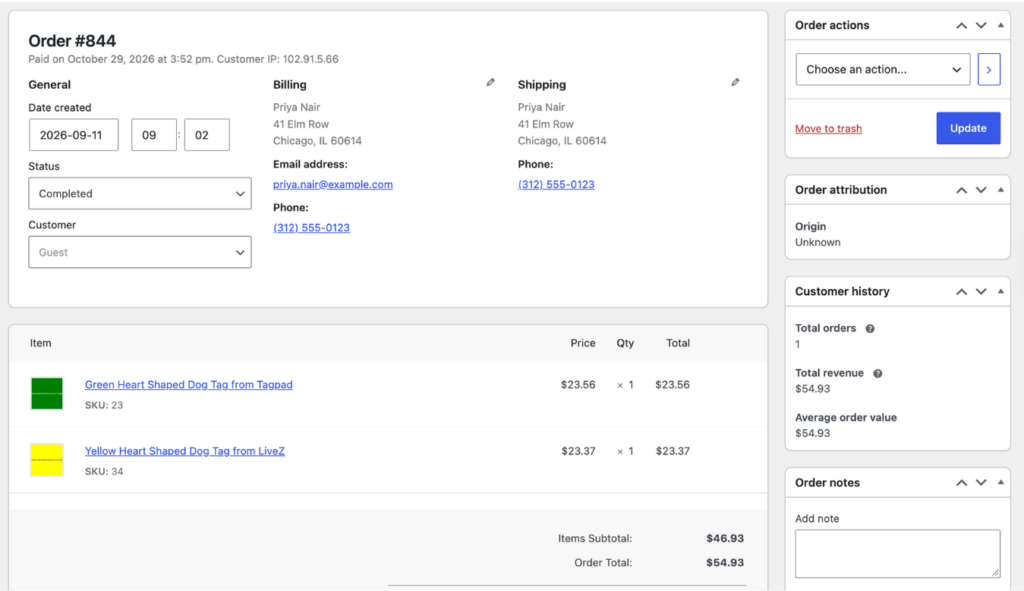Click the $23.37 total for yellow tag
This screenshot has width=1024, height=591.
pyautogui.click(x=673, y=451)
